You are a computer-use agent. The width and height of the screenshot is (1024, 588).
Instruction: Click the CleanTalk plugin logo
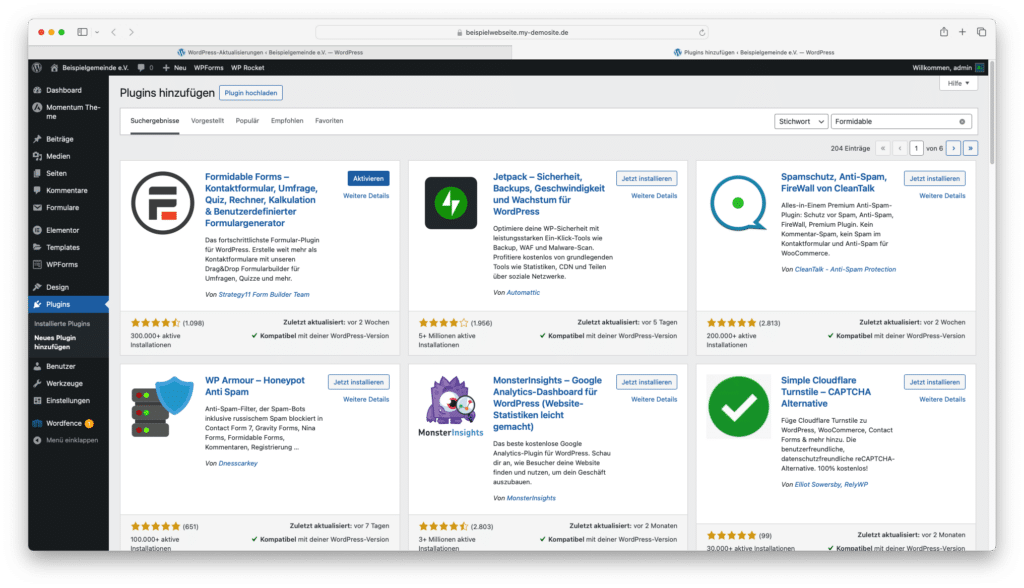(x=738, y=203)
